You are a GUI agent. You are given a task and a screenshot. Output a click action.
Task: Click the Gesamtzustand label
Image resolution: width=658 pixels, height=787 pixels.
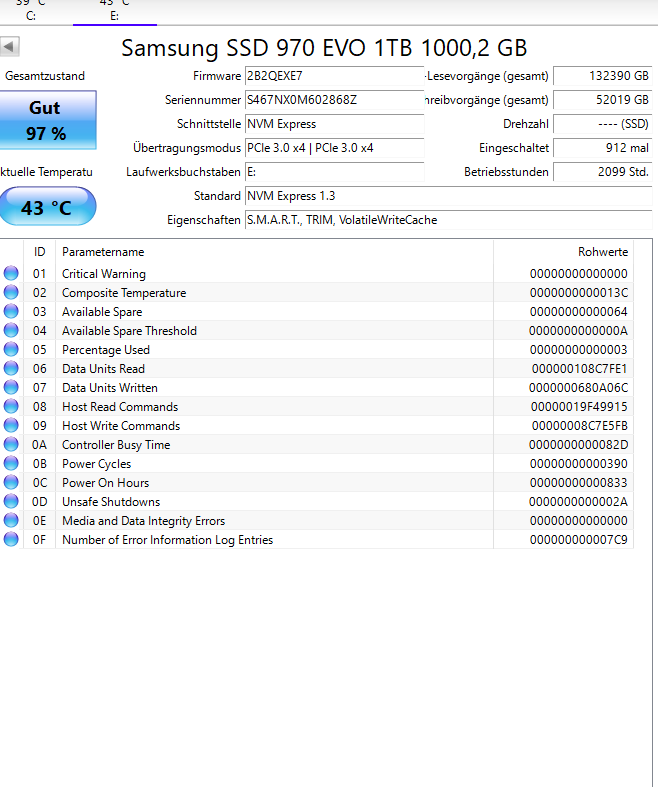(45, 76)
